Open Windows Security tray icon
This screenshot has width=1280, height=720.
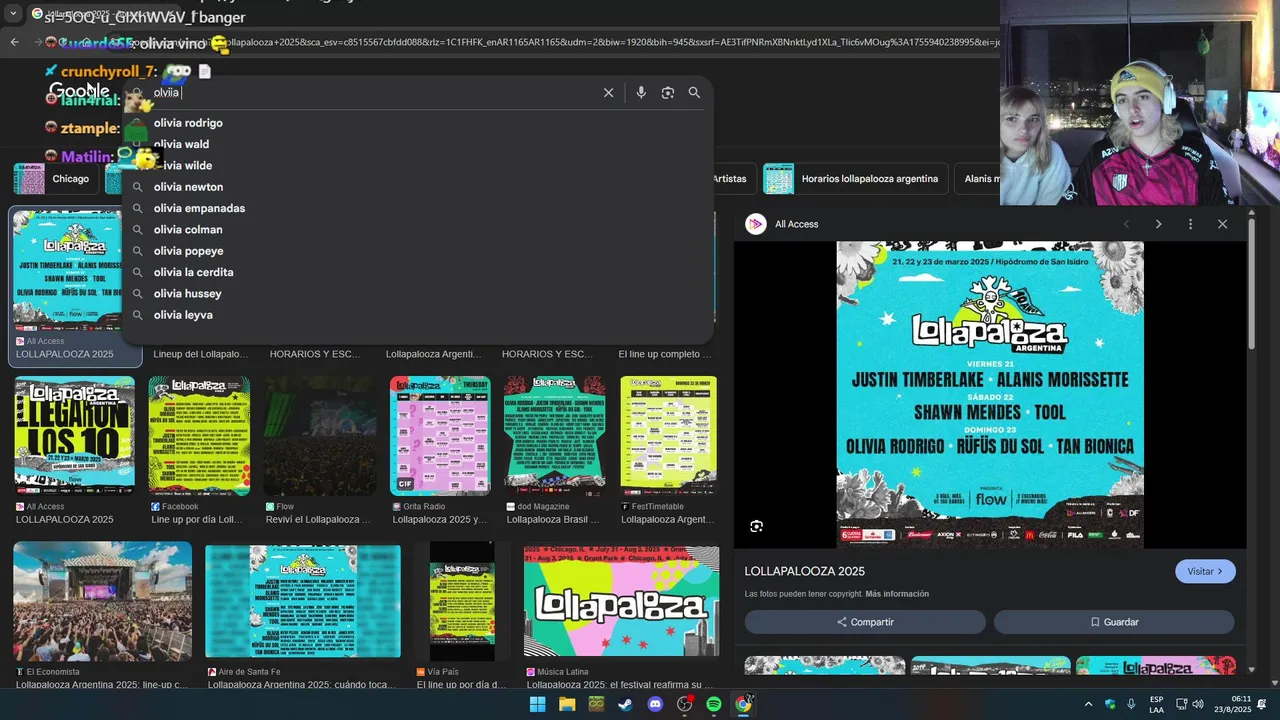pos(1110,704)
